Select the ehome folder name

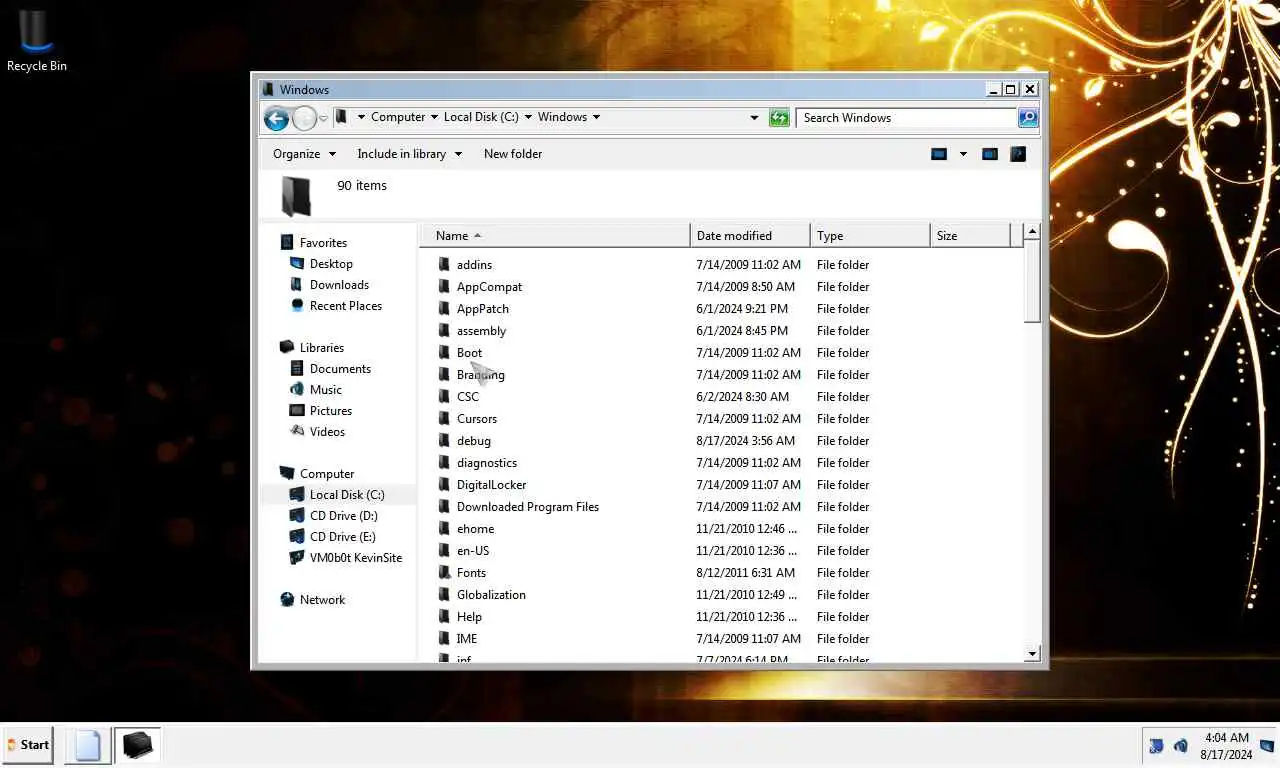tap(475, 529)
